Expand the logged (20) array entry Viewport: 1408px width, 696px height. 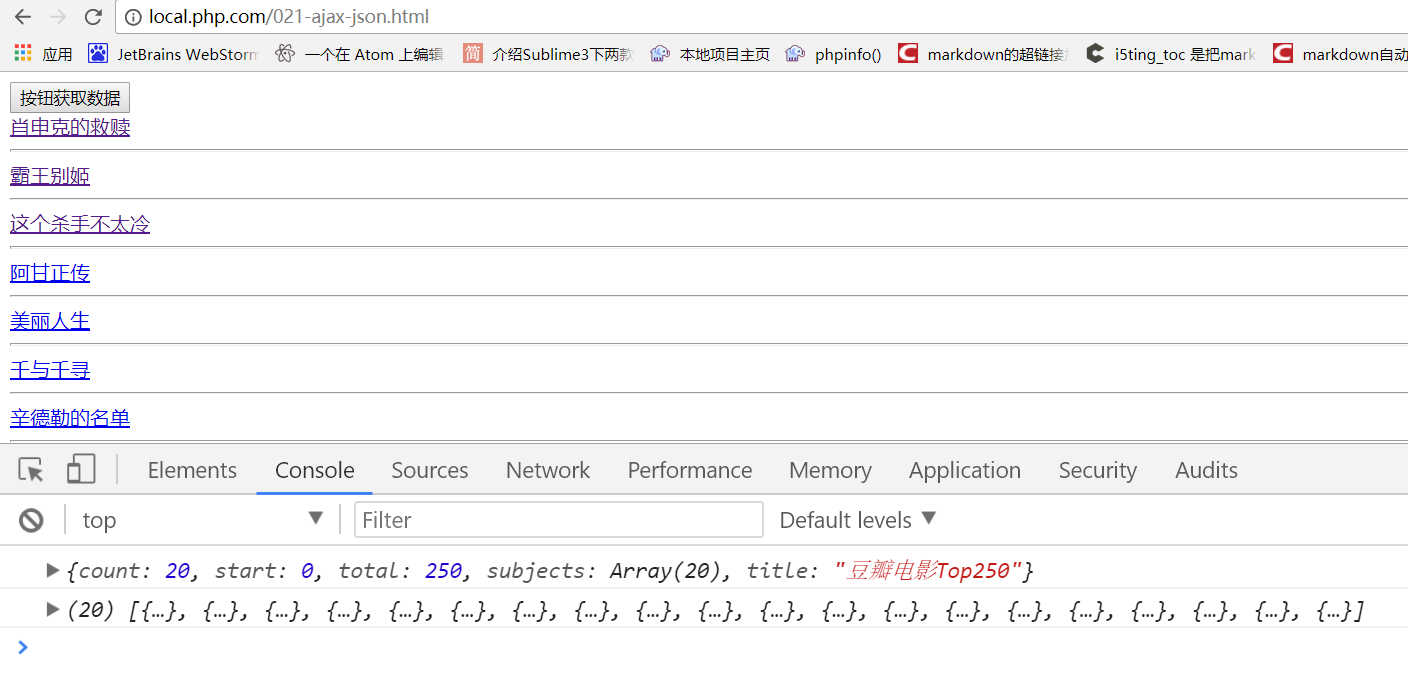pos(53,610)
